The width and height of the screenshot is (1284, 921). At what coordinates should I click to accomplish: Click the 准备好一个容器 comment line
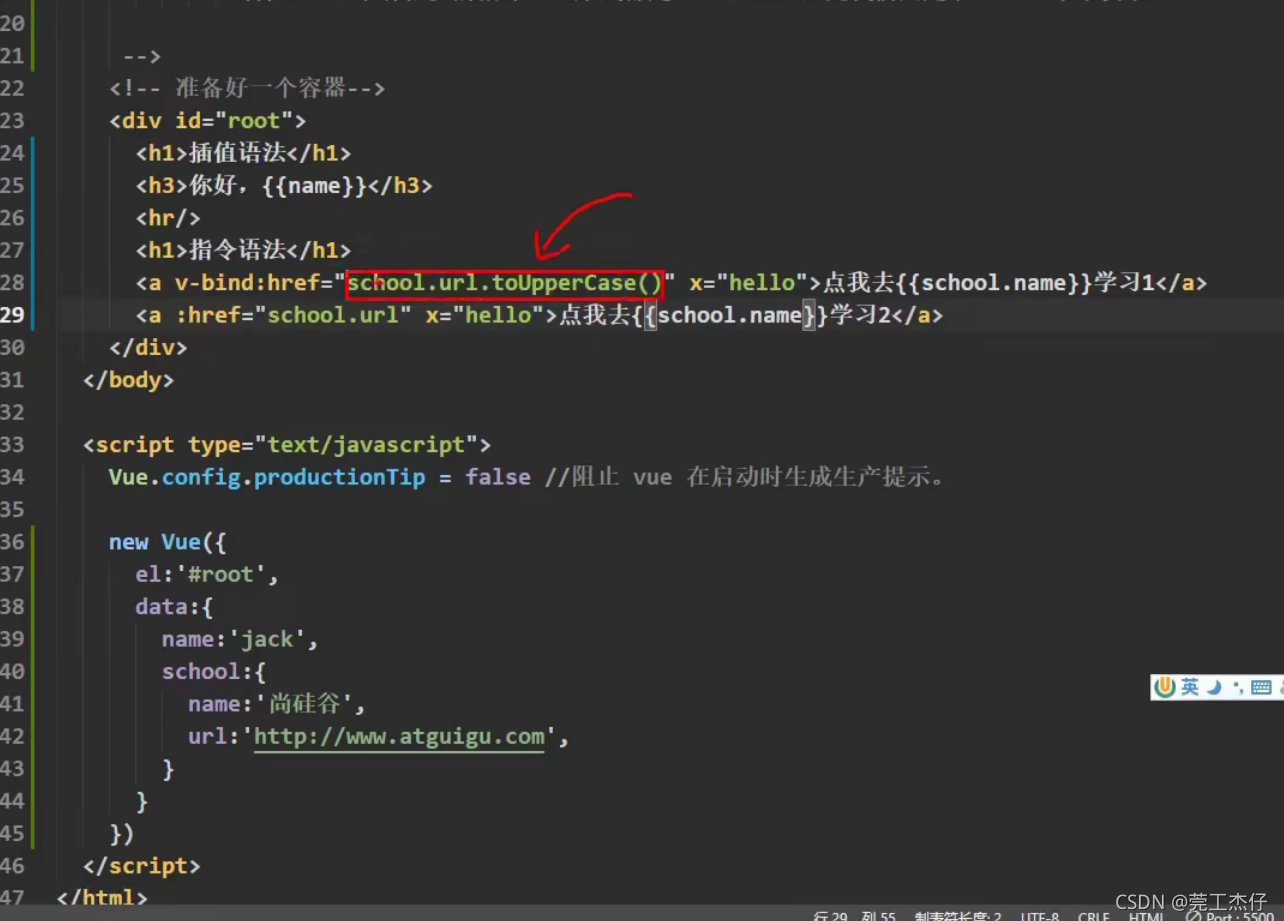[247, 88]
